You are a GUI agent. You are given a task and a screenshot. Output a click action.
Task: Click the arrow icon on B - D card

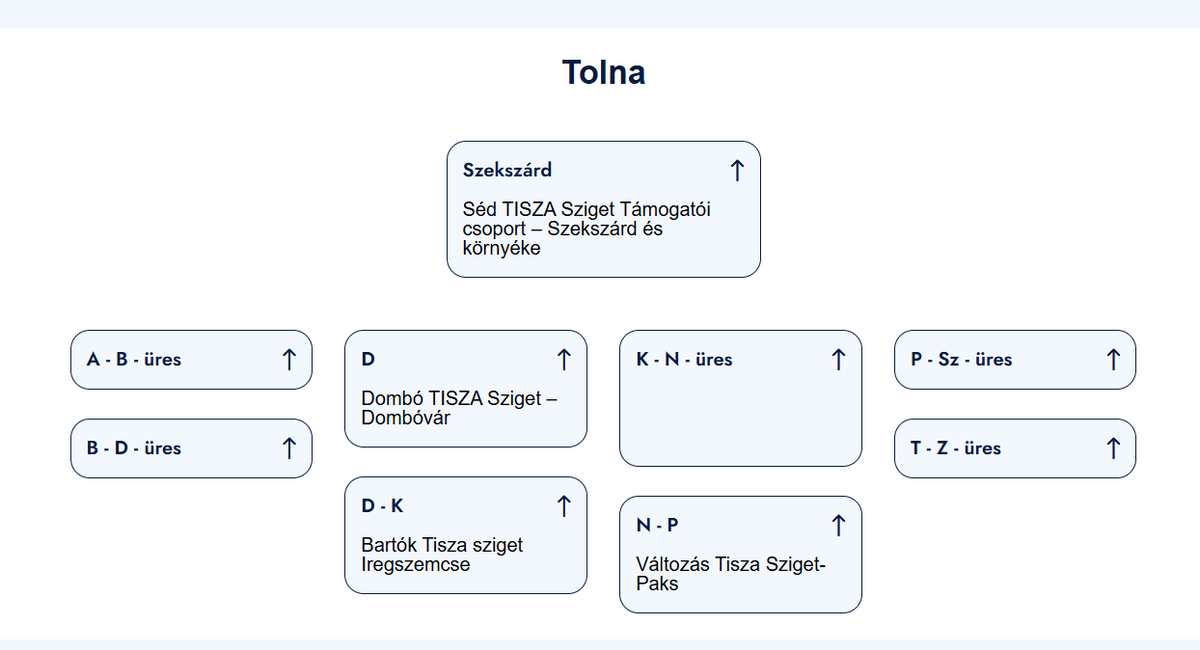tap(289, 448)
